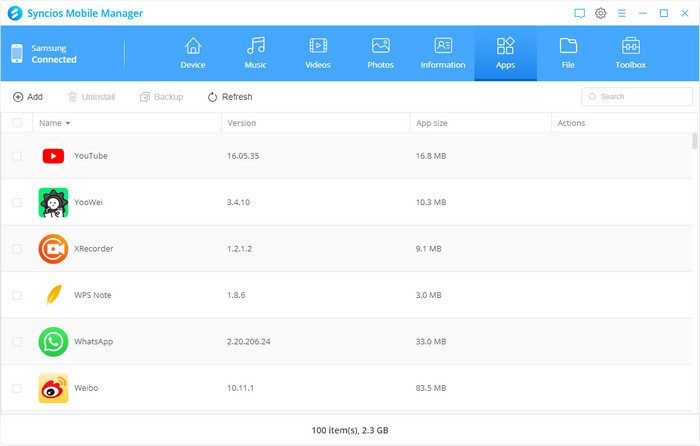This screenshot has height=446, width=700.
Task: Go to the Photos section
Action: [x=380, y=47]
